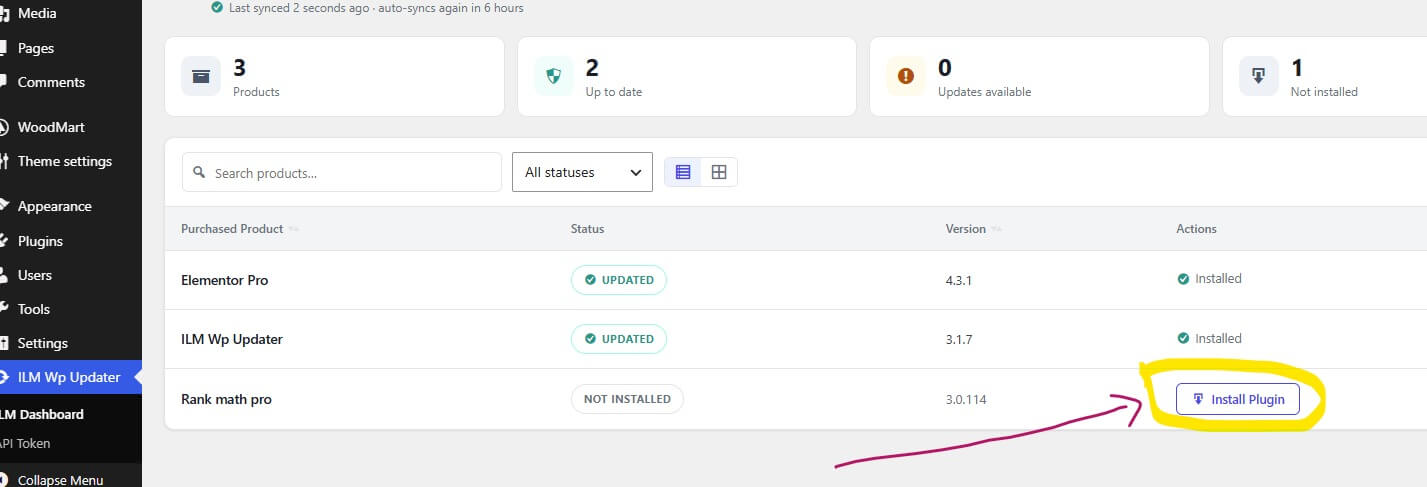The image size is (1427, 487).
Task: Click version 3.1.7 cell
Action: click(x=959, y=339)
